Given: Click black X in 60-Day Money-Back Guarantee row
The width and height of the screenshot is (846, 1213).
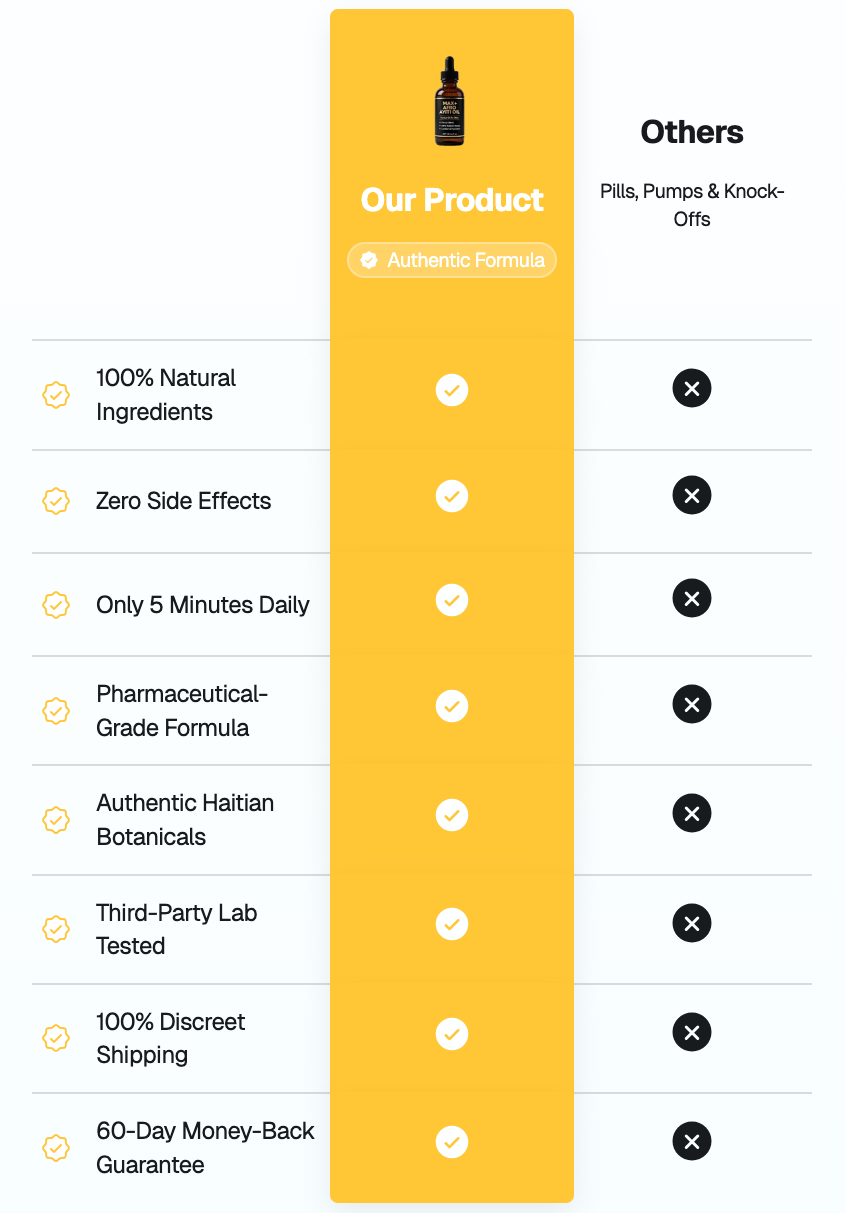Looking at the screenshot, I should pos(691,1141).
